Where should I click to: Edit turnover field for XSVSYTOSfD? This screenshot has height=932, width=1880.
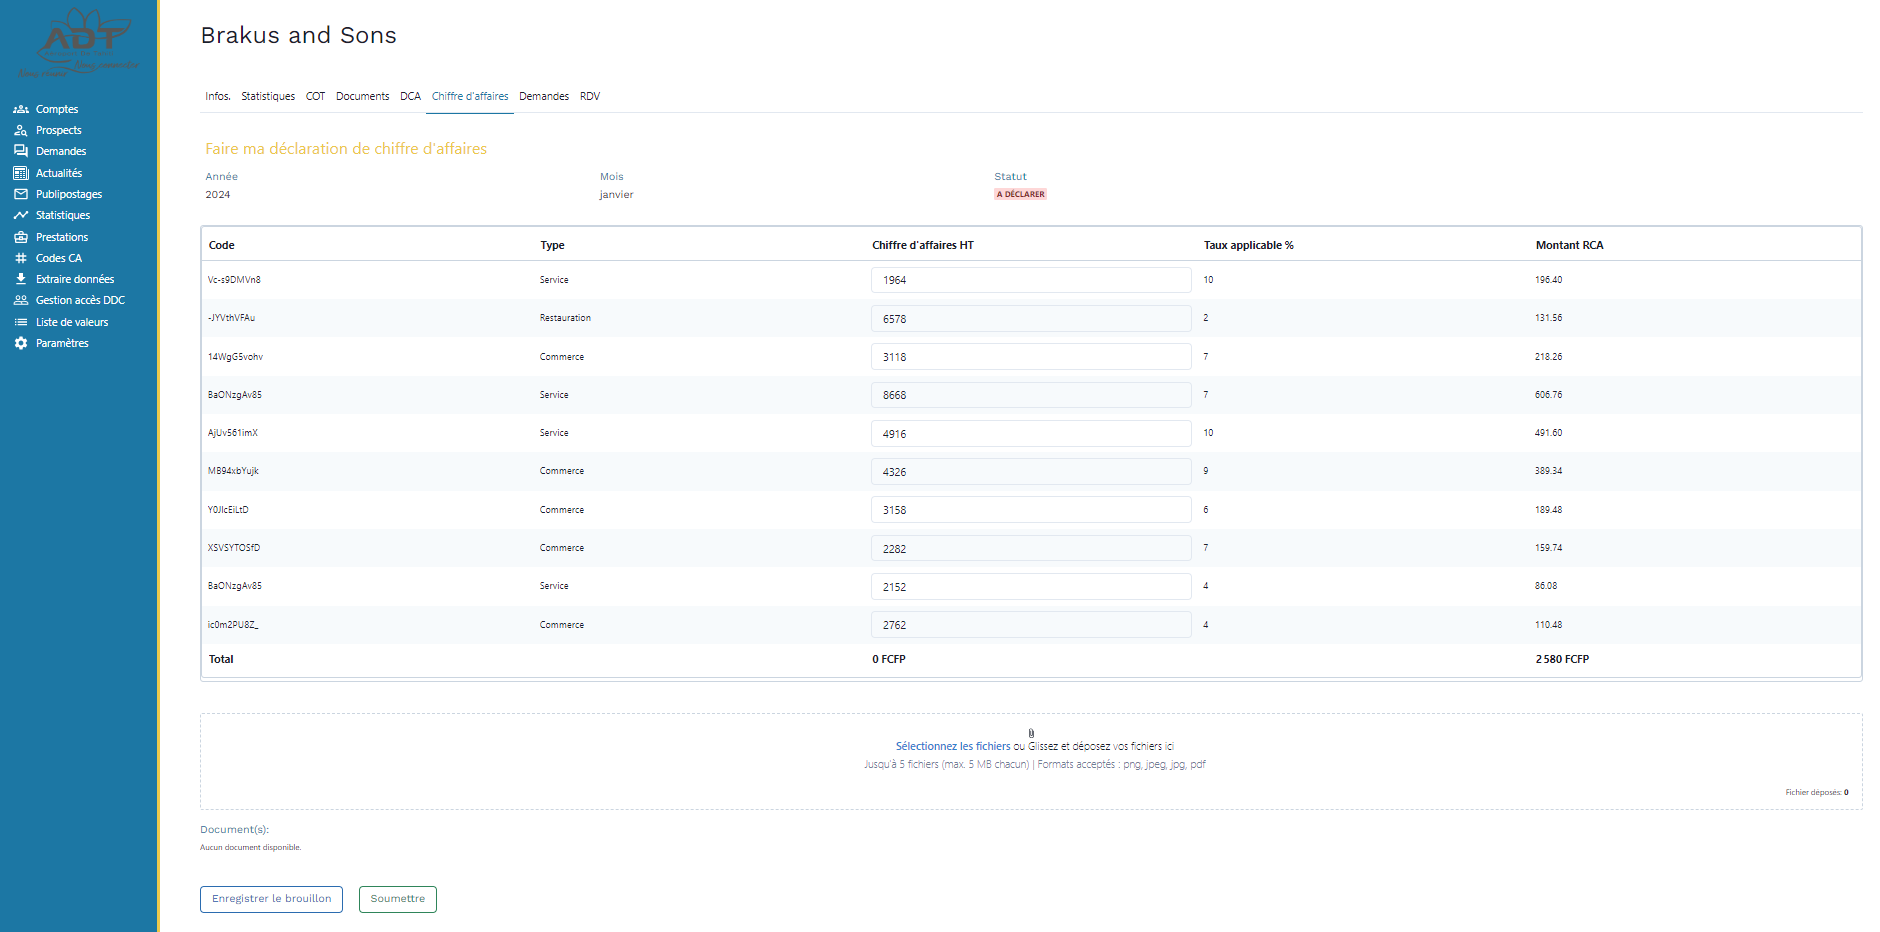click(1031, 548)
